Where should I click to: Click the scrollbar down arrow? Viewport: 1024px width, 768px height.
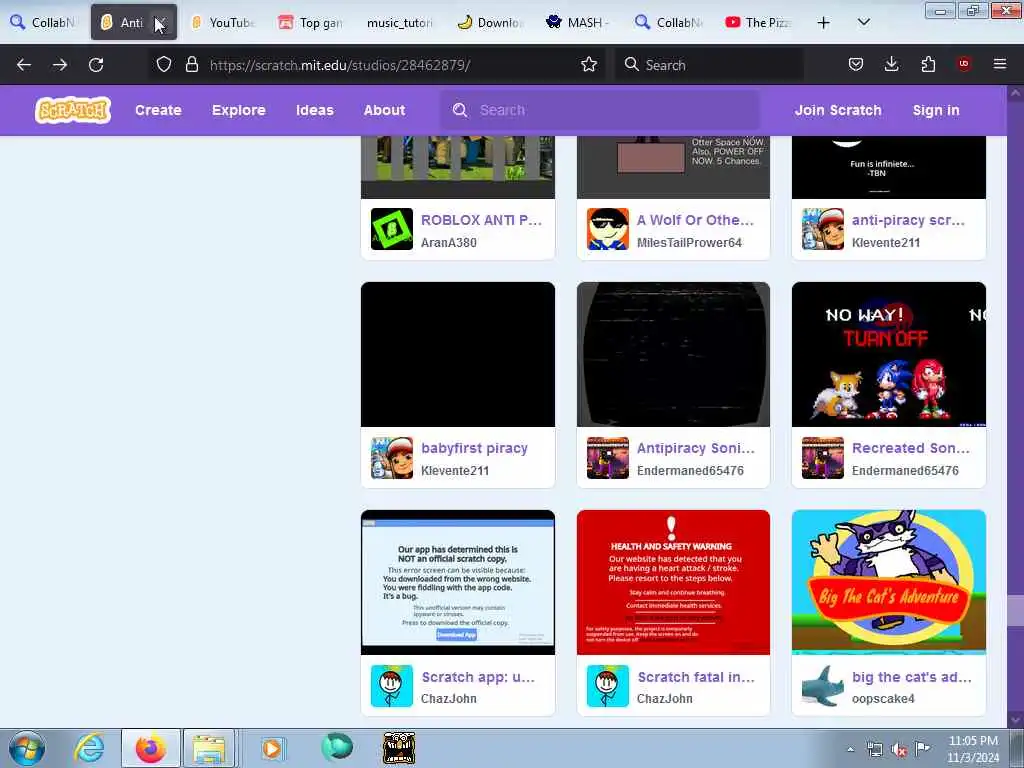tap(1015, 719)
